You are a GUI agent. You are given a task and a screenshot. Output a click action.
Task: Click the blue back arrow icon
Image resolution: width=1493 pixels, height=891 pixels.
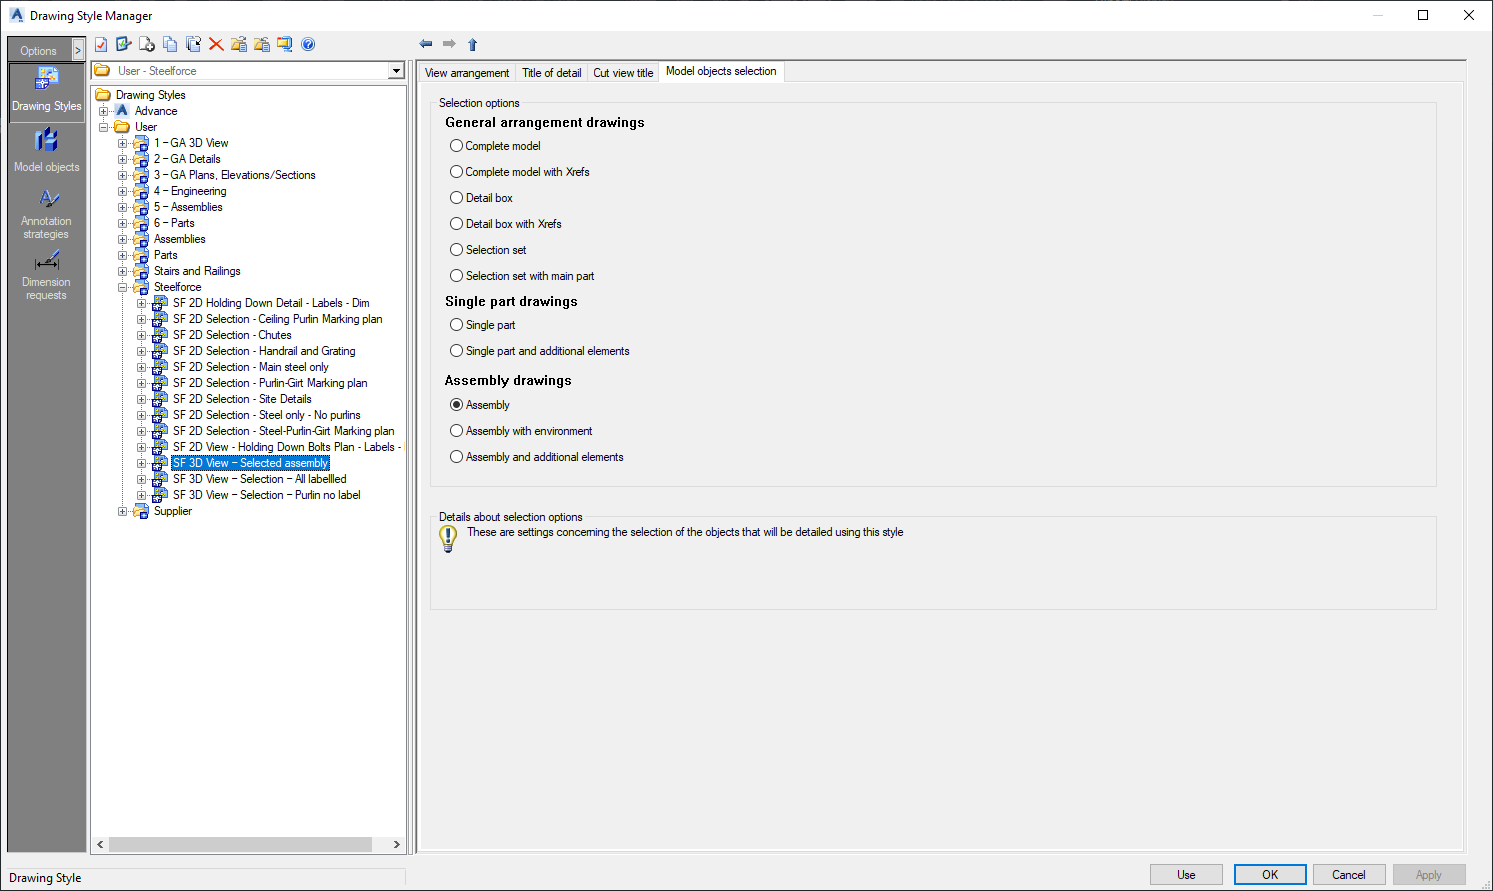(x=426, y=44)
